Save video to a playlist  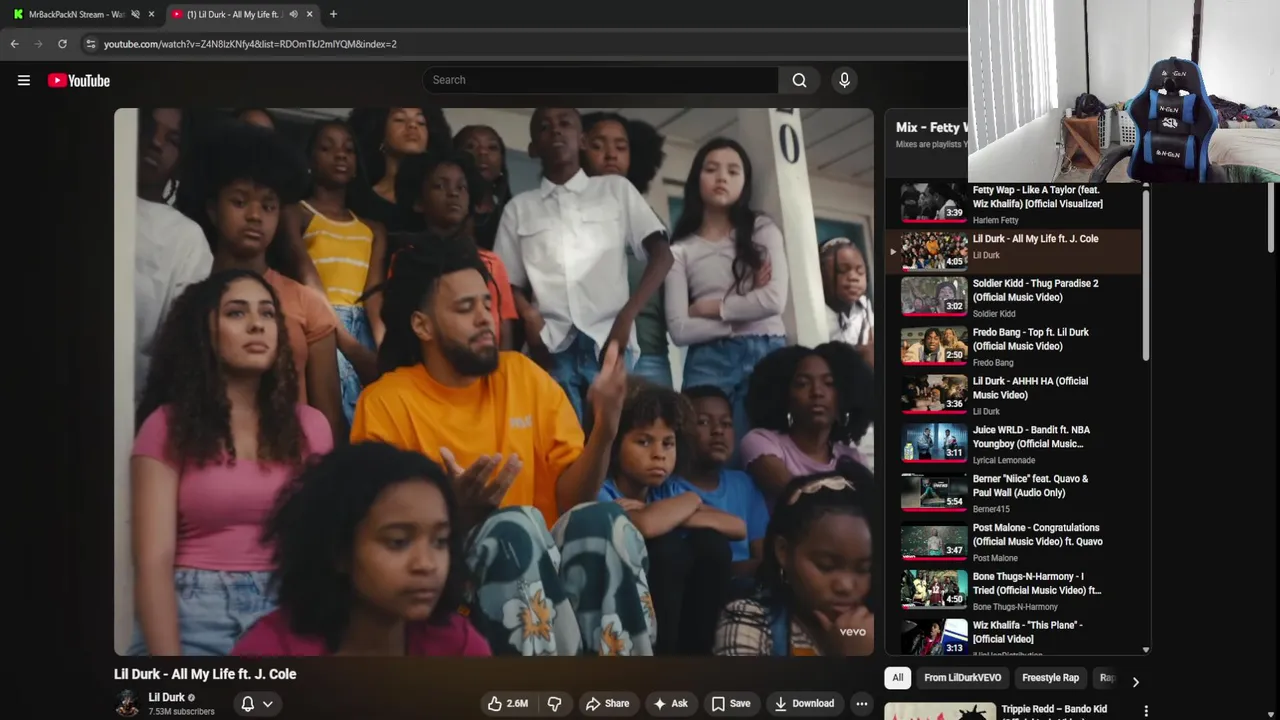[731, 704]
